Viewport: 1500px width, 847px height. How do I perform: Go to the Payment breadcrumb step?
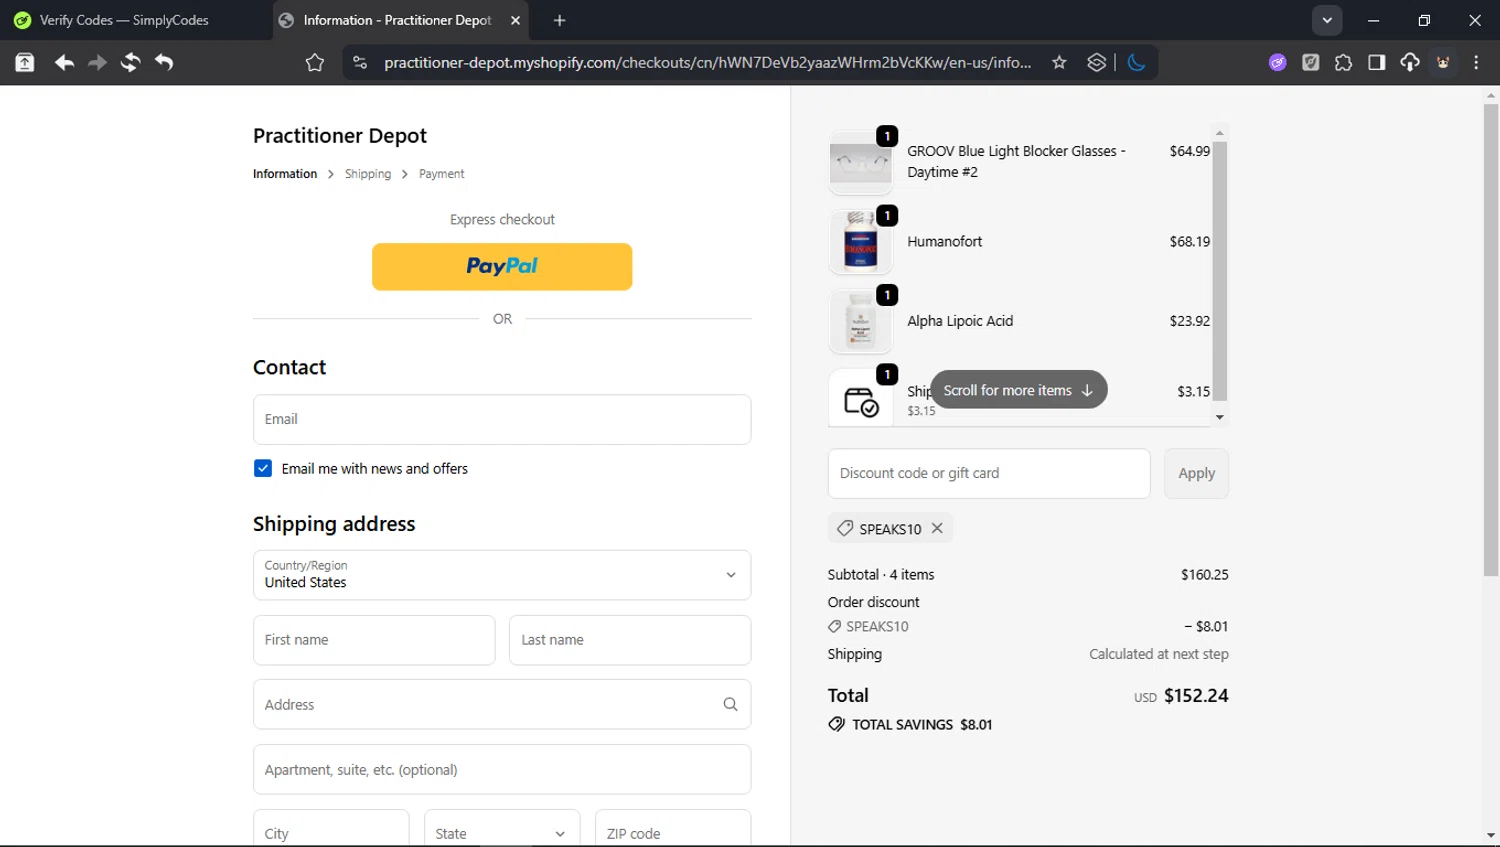pyautogui.click(x=441, y=174)
